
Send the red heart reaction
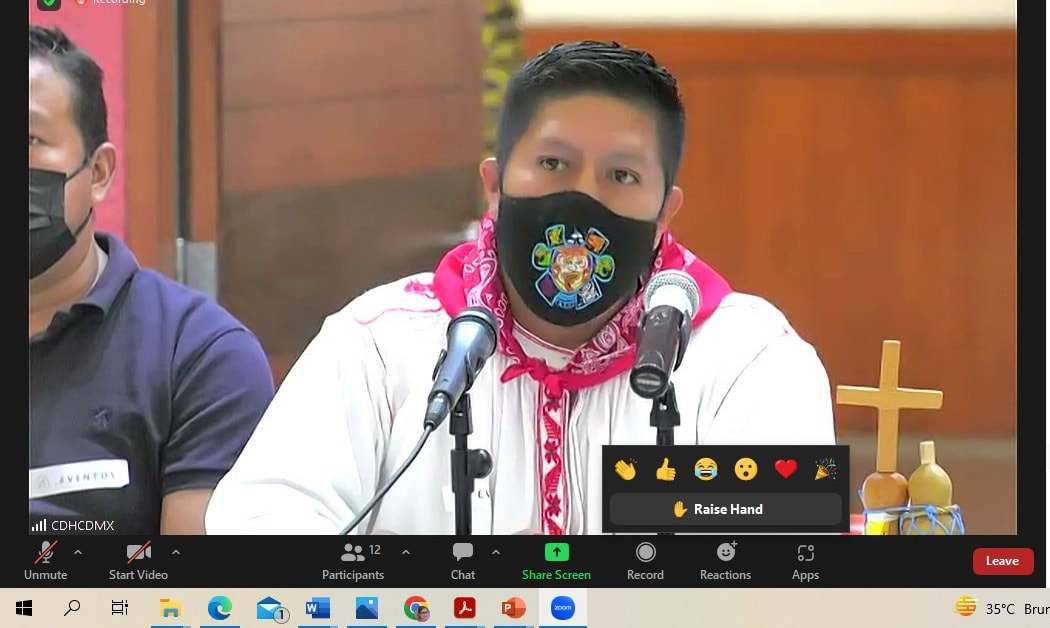tap(785, 469)
